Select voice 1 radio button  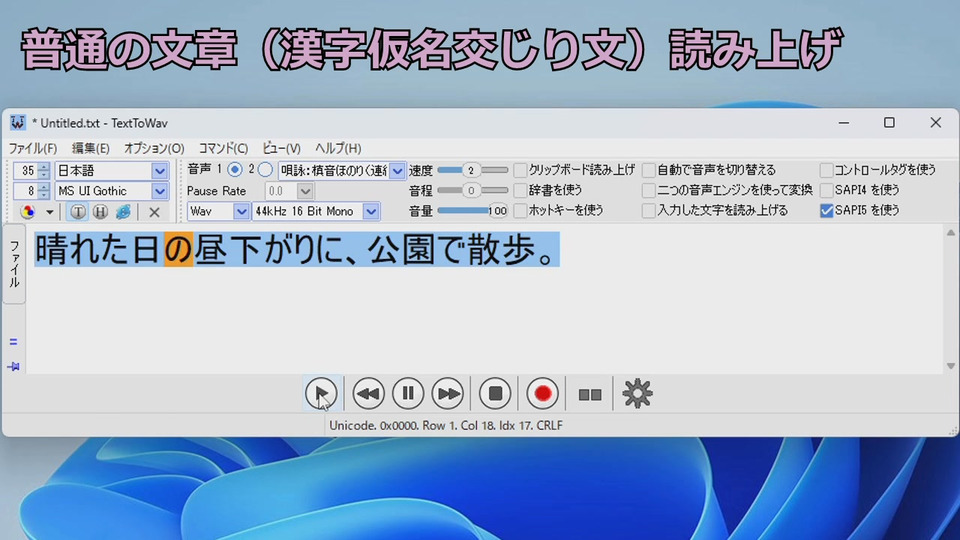pyautogui.click(x=234, y=170)
